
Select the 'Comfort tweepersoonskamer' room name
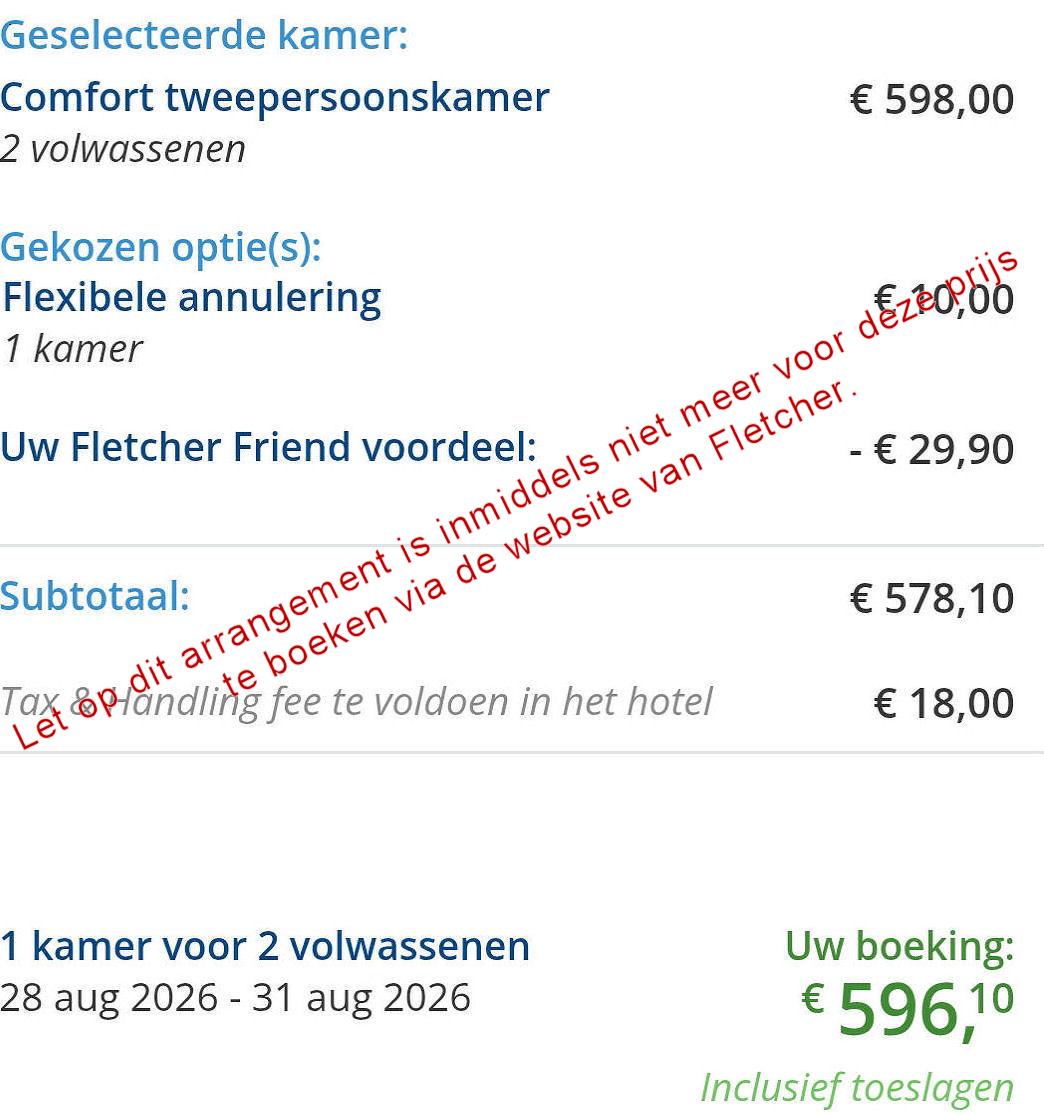click(275, 98)
